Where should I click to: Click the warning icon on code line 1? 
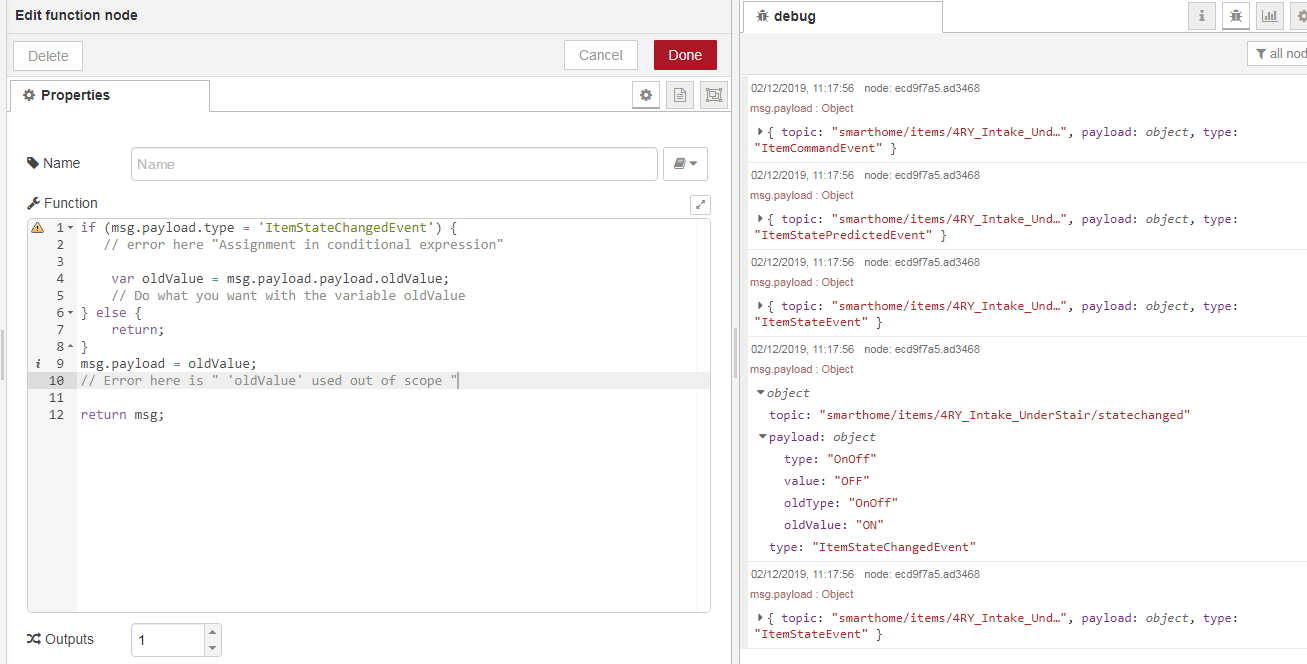tap(37, 228)
